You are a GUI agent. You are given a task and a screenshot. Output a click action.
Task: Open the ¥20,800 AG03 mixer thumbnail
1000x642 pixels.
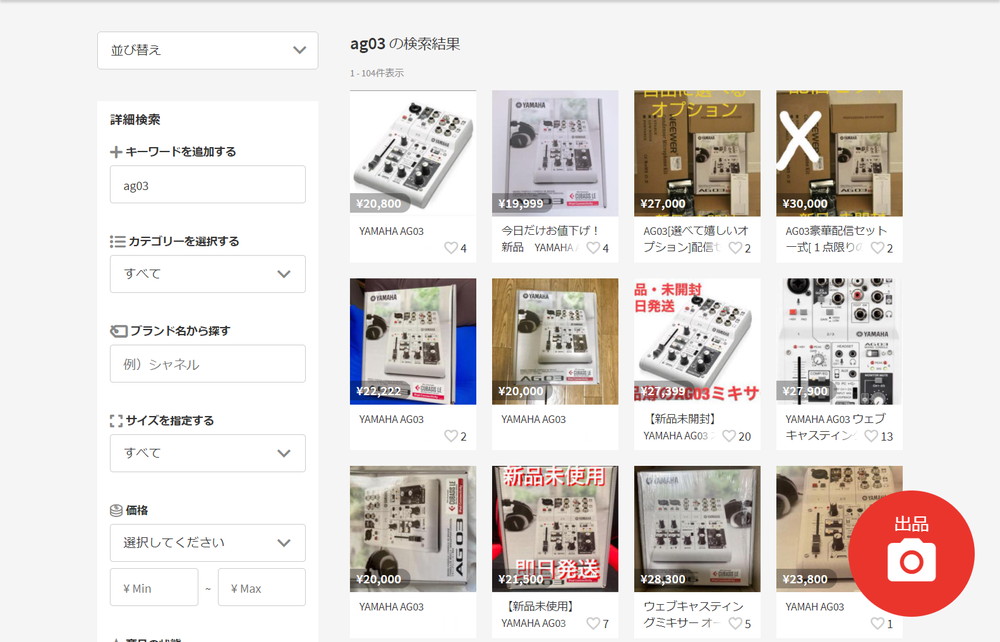pos(413,153)
